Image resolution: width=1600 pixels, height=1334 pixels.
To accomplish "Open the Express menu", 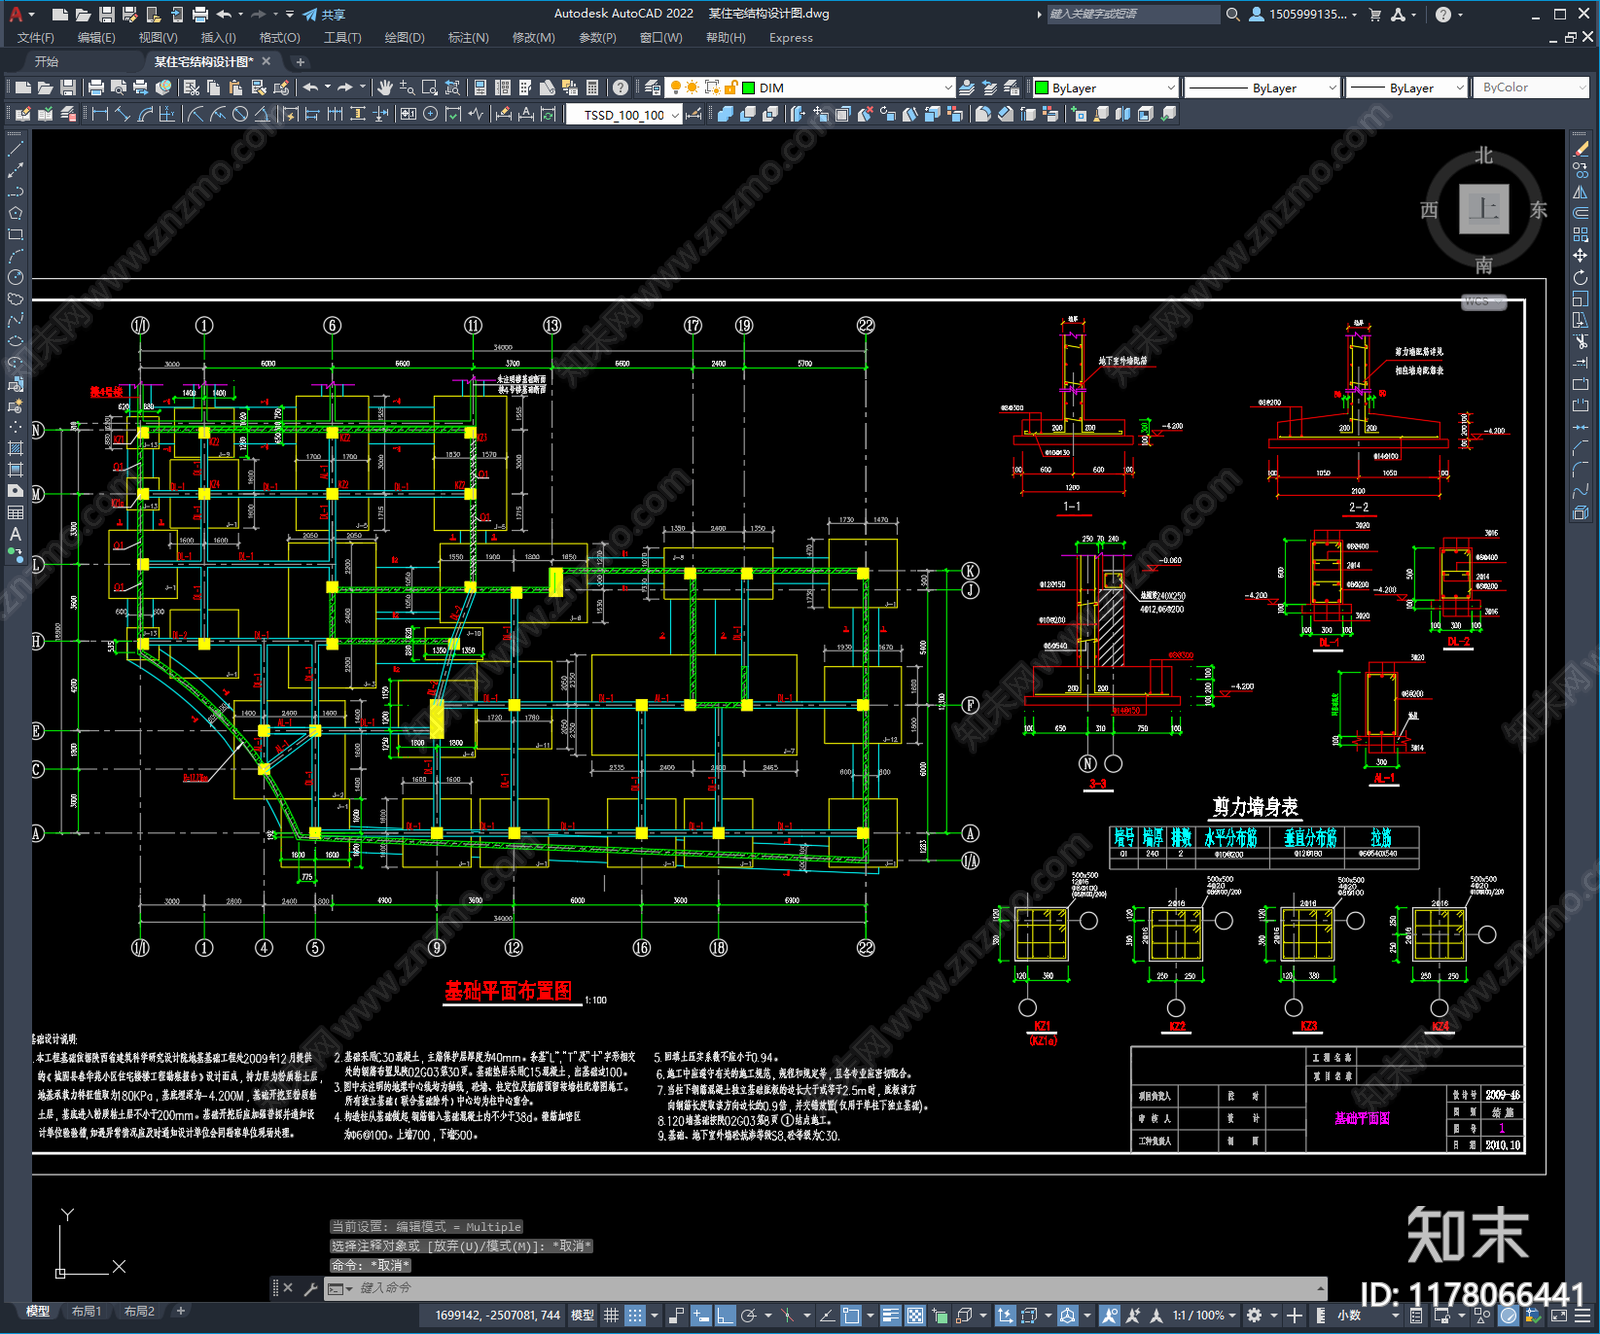I will pyautogui.click(x=791, y=38).
